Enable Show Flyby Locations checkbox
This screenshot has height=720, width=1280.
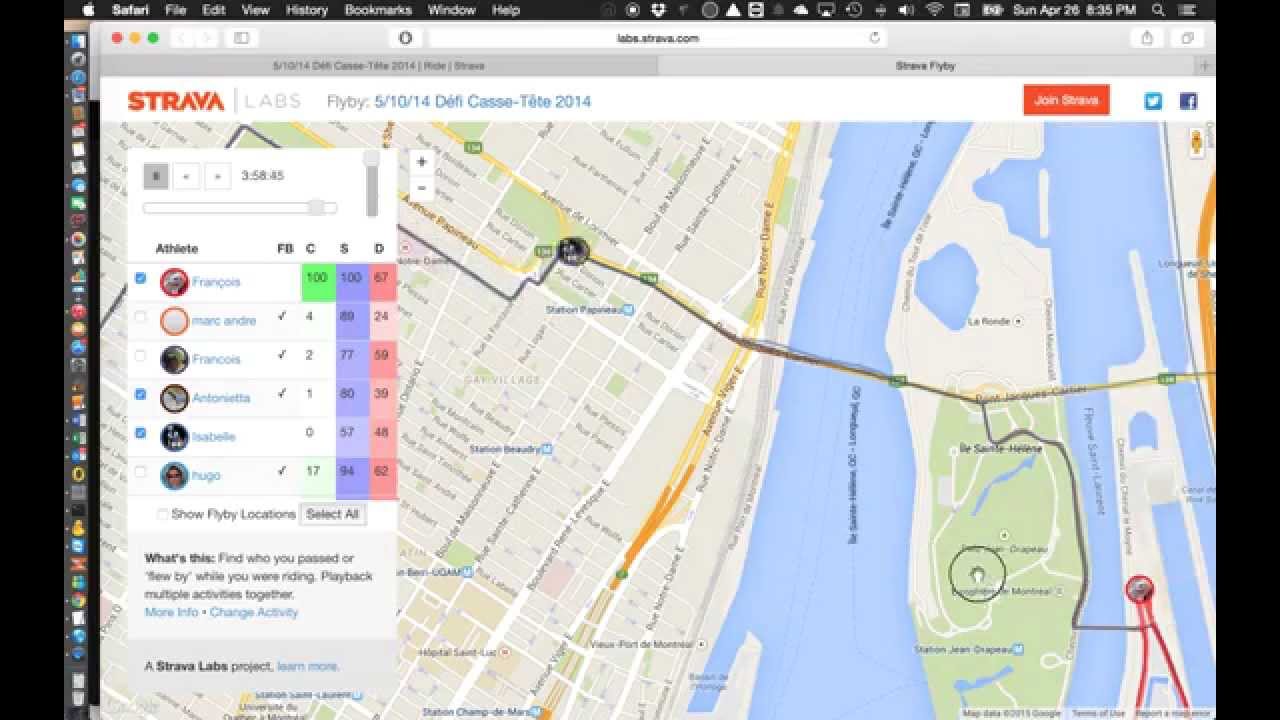point(162,515)
